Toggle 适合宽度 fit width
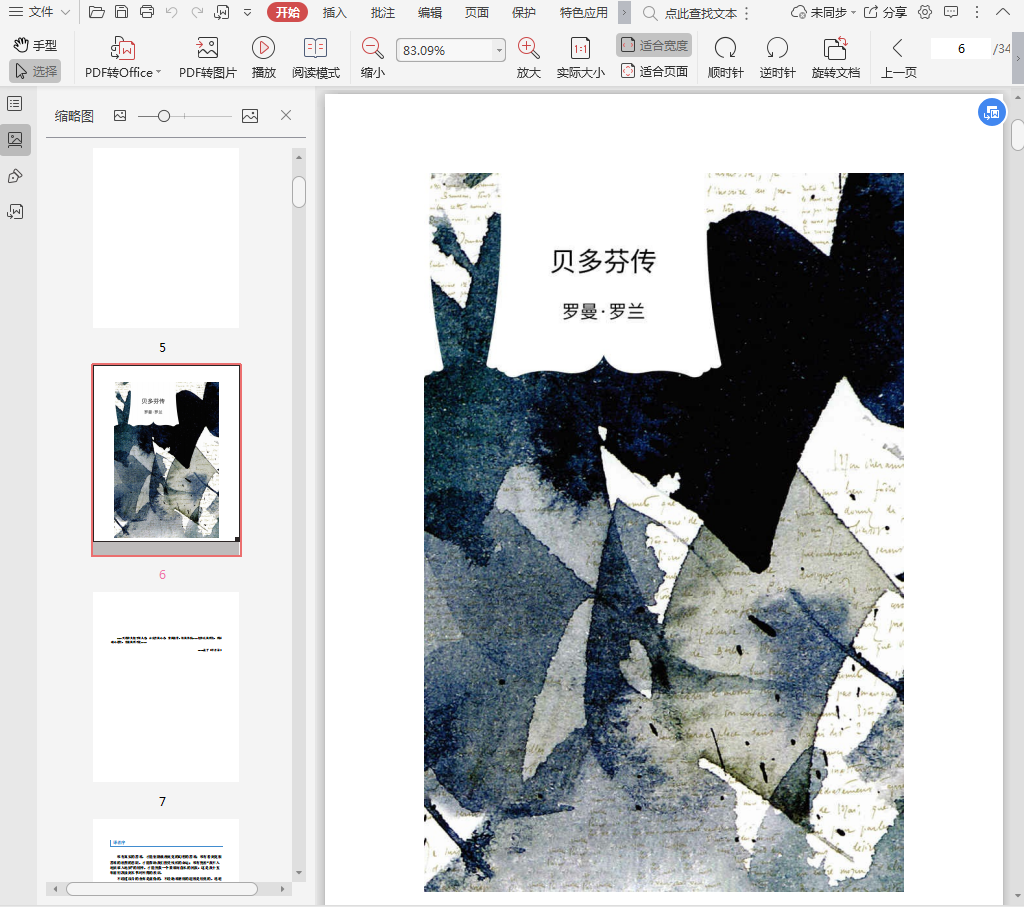The image size is (1024, 907). click(x=654, y=45)
